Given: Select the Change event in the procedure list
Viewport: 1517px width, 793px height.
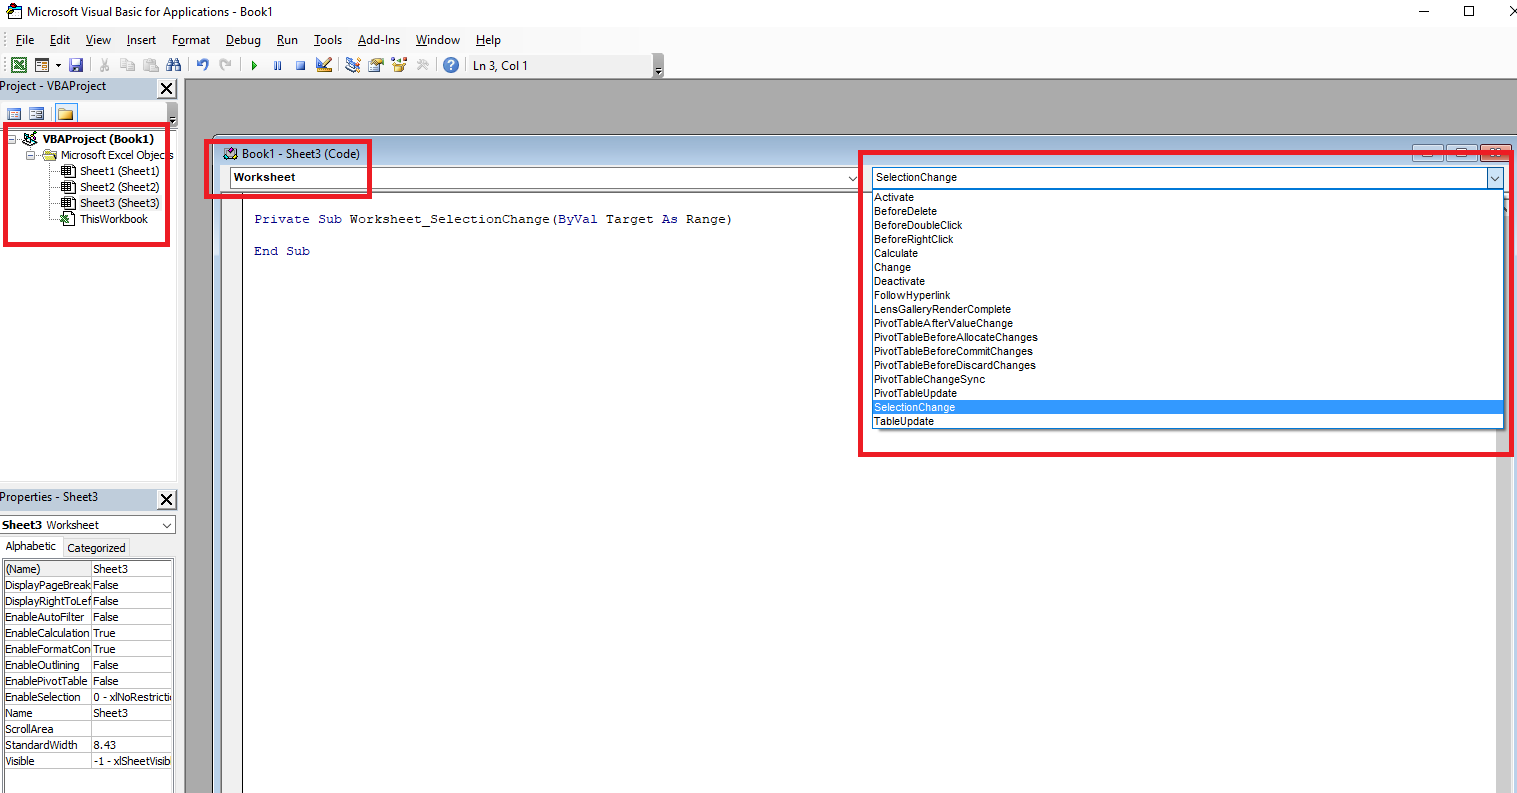Looking at the screenshot, I should (x=892, y=267).
